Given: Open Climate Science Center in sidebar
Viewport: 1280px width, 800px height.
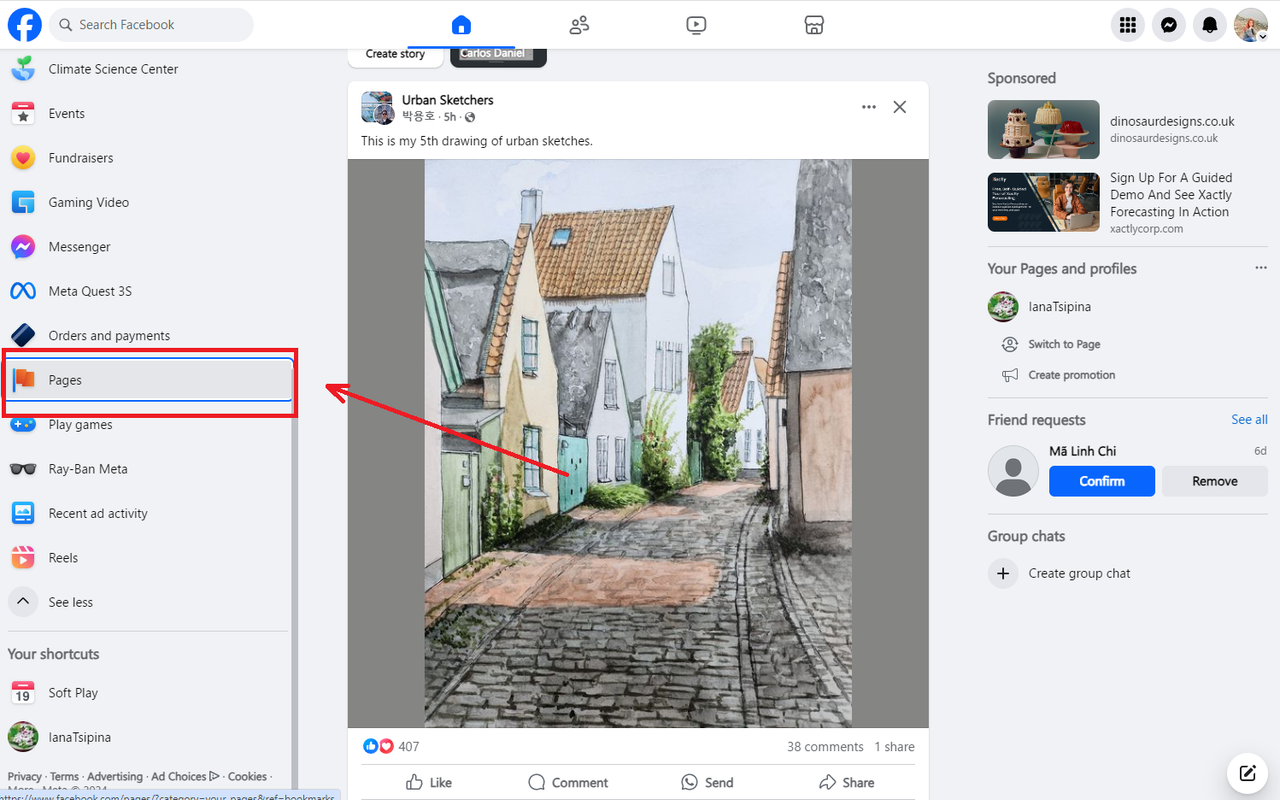Looking at the screenshot, I should pos(148,69).
